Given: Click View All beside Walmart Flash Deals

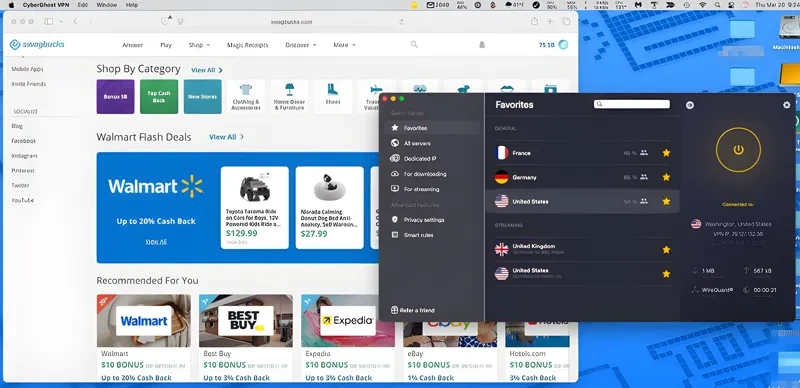Looking at the screenshot, I should [226, 137].
